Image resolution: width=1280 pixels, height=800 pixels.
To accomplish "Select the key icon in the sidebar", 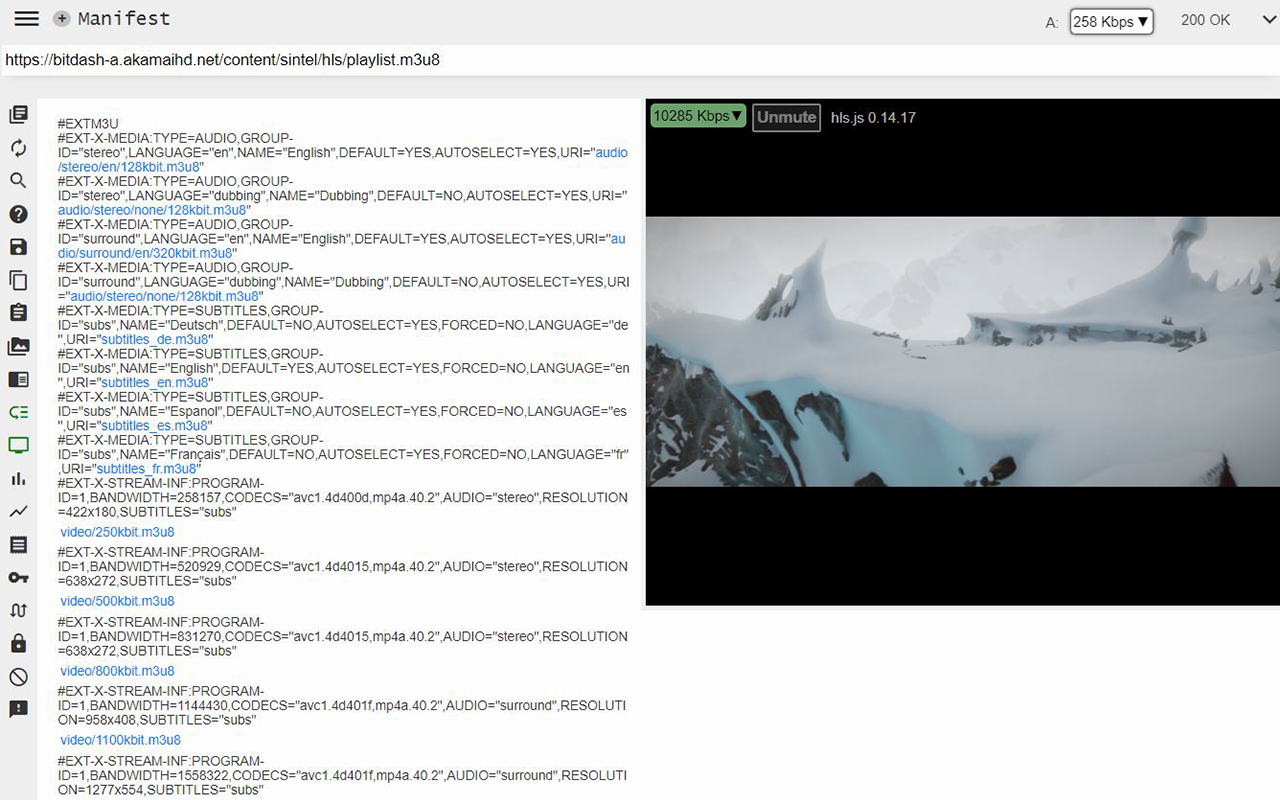I will 18,577.
